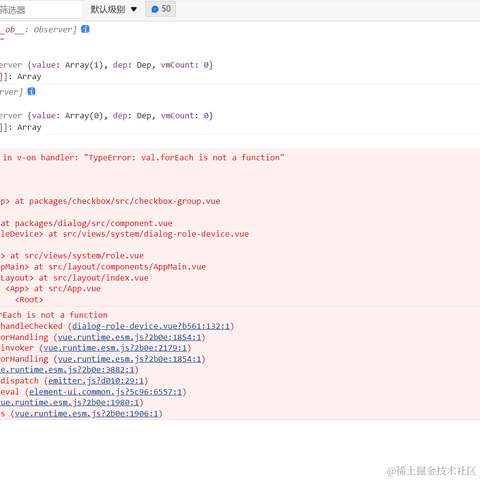Open the vue.runtime.esm.js?2b0e:1980:1 link
Screen dimensions: 480x480
click(69, 403)
